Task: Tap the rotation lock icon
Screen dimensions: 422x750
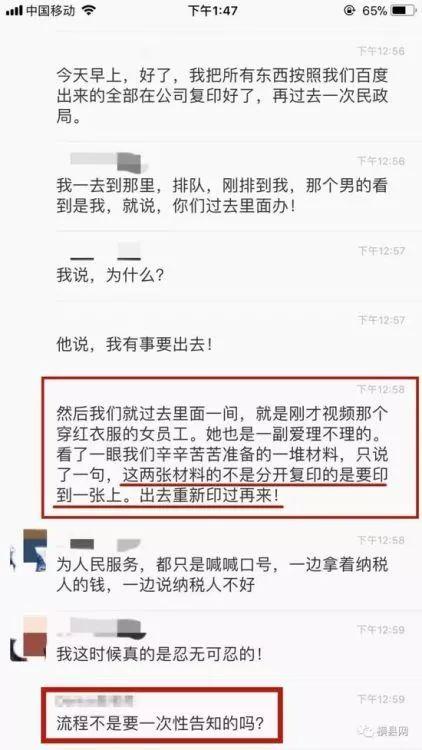Action: pyautogui.click(x=349, y=11)
